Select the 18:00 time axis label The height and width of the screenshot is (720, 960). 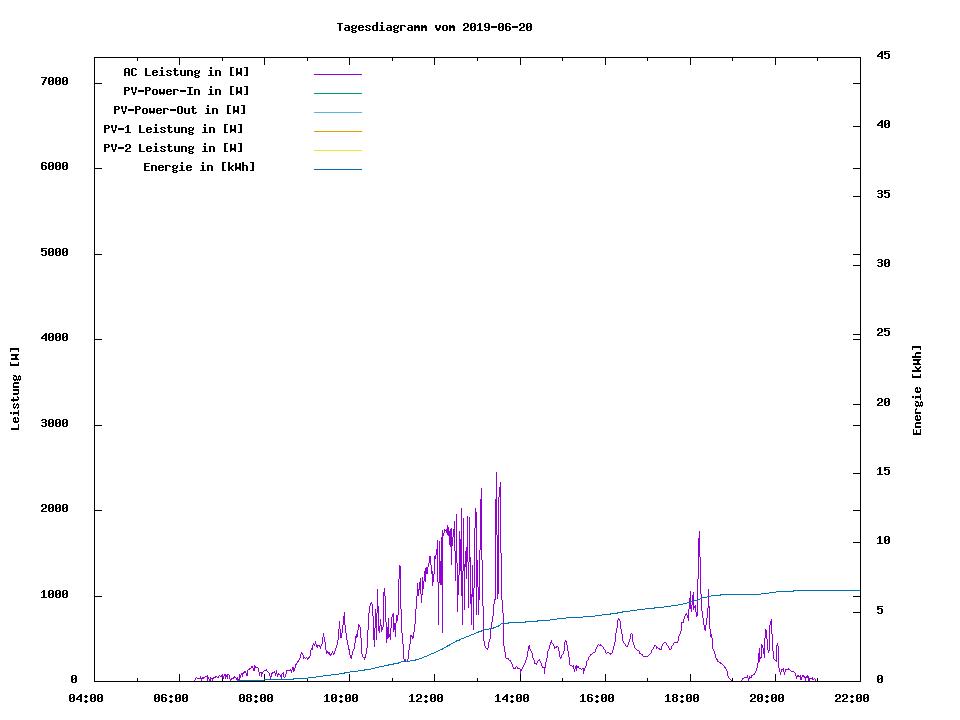pos(682,698)
